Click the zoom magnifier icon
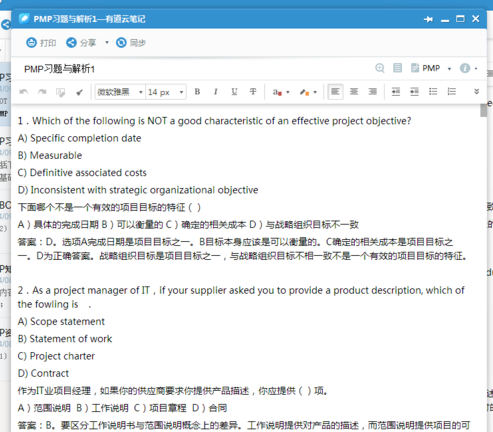Image resolution: width=493 pixels, height=432 pixels. click(380, 68)
